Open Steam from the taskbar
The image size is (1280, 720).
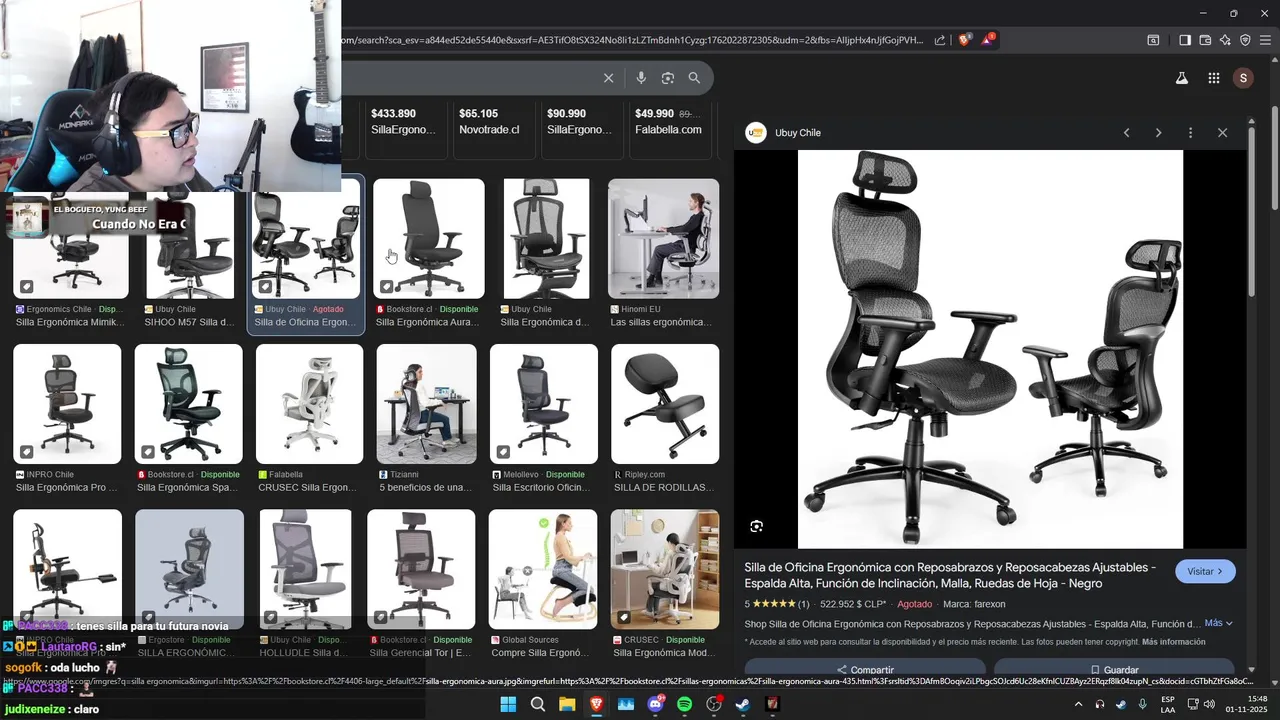[743, 704]
